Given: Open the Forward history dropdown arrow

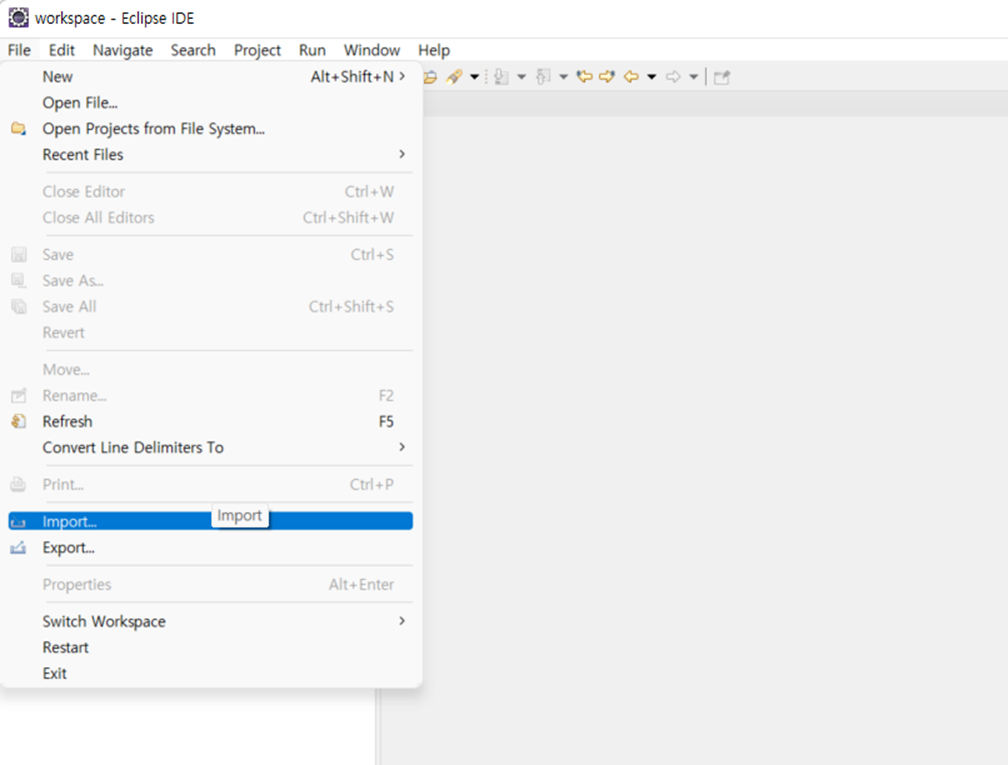Looking at the screenshot, I should click(x=693, y=77).
